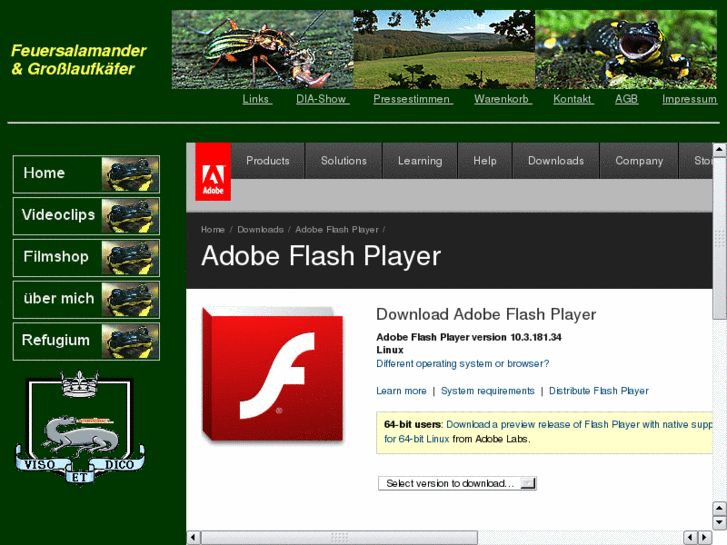Image resolution: width=727 pixels, height=545 pixels.
Task: Open the Adobe Downloads menu
Action: pos(556,161)
